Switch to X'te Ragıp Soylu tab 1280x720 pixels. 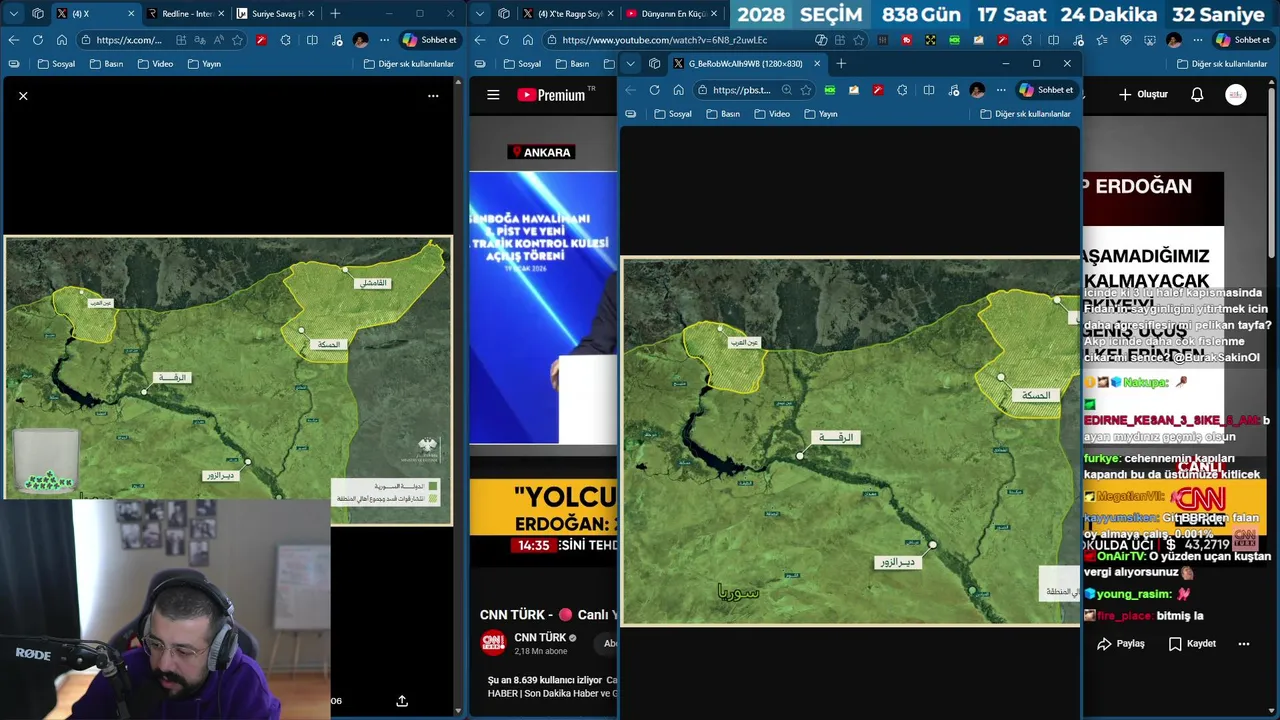(567, 13)
